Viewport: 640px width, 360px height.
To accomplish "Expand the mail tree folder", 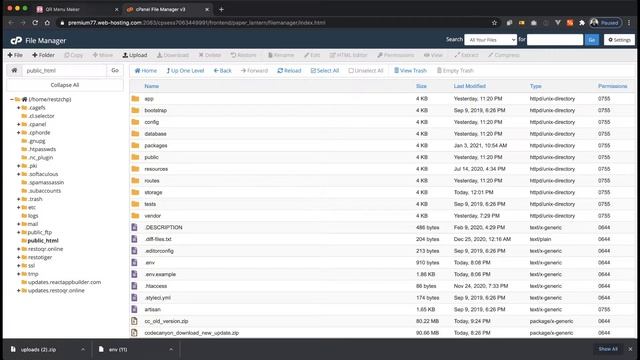I will click(18, 224).
